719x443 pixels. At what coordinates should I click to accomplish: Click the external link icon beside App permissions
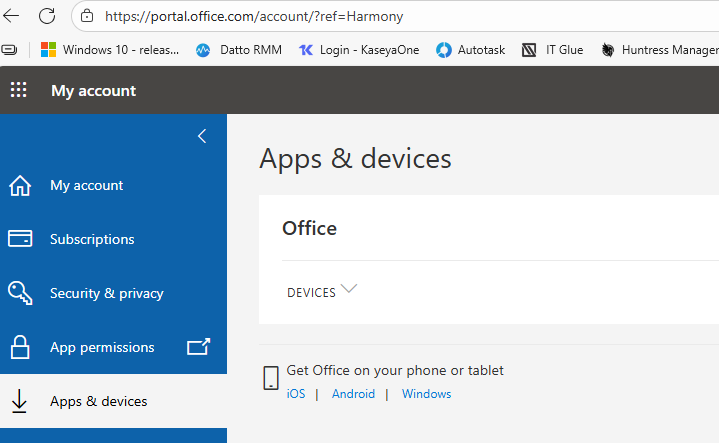pyautogui.click(x=199, y=347)
